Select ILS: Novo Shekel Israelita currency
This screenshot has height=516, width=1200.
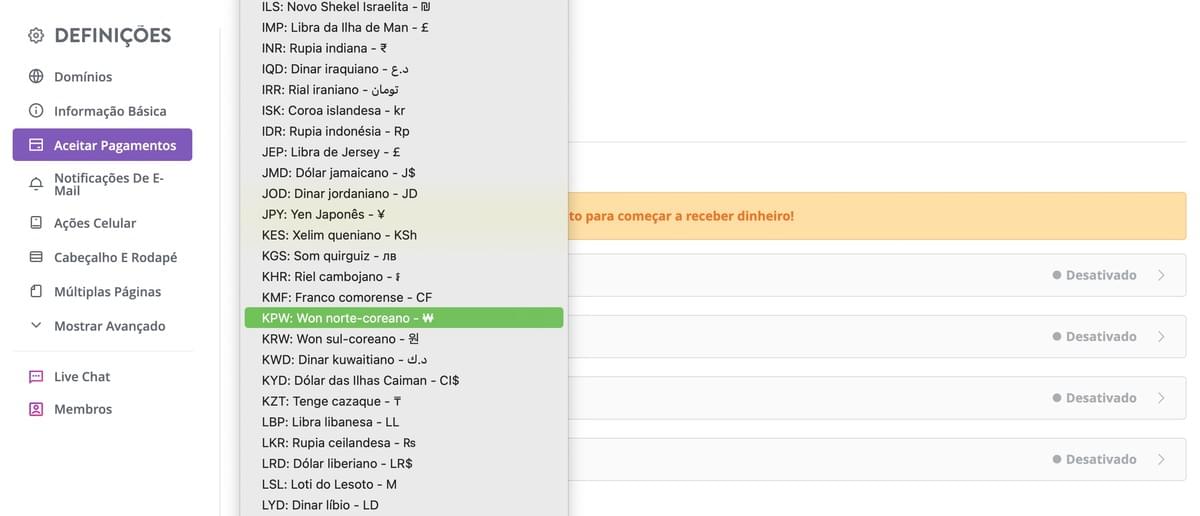coord(404,6)
